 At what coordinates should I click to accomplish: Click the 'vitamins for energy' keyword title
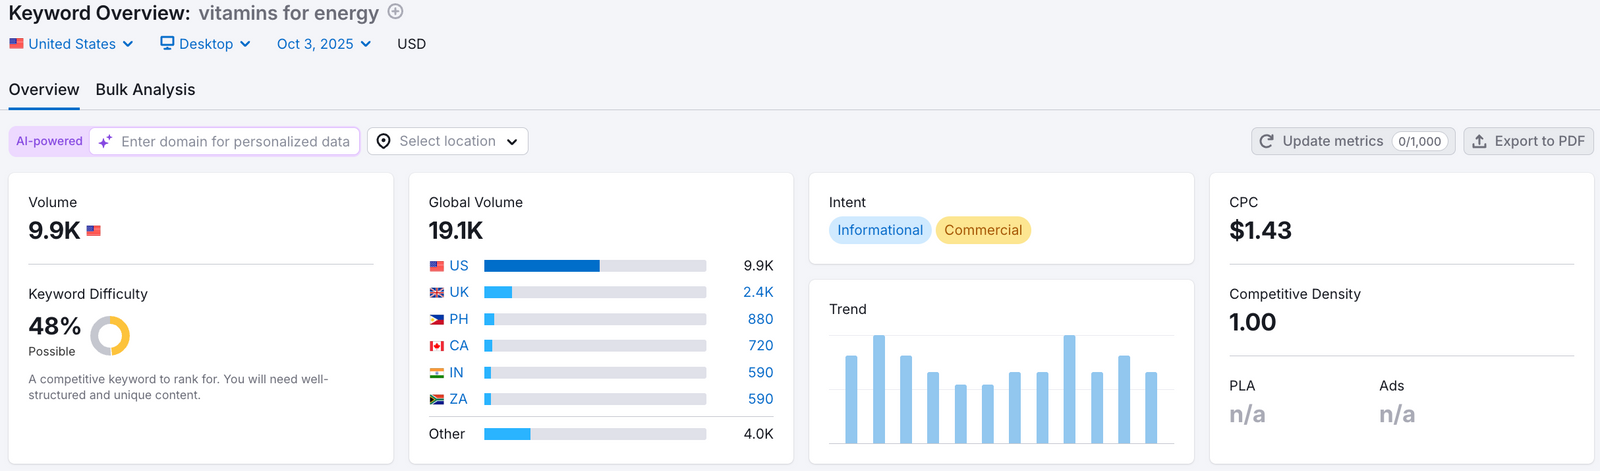(288, 14)
